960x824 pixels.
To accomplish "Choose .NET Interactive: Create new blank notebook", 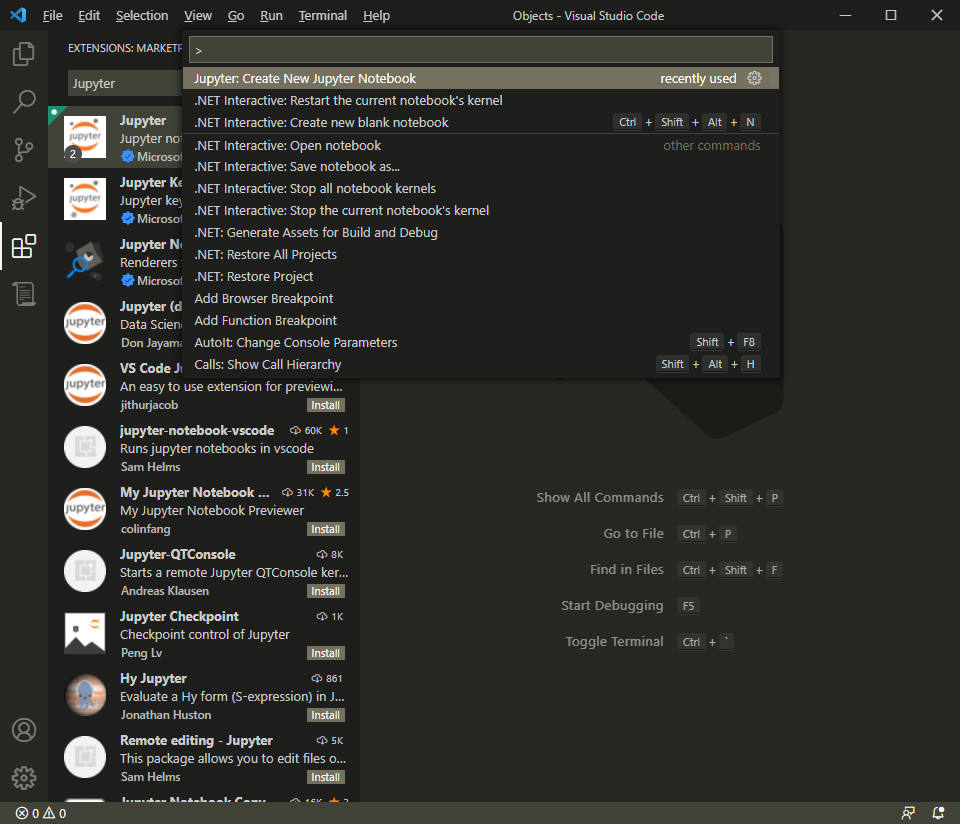I will tap(481, 122).
